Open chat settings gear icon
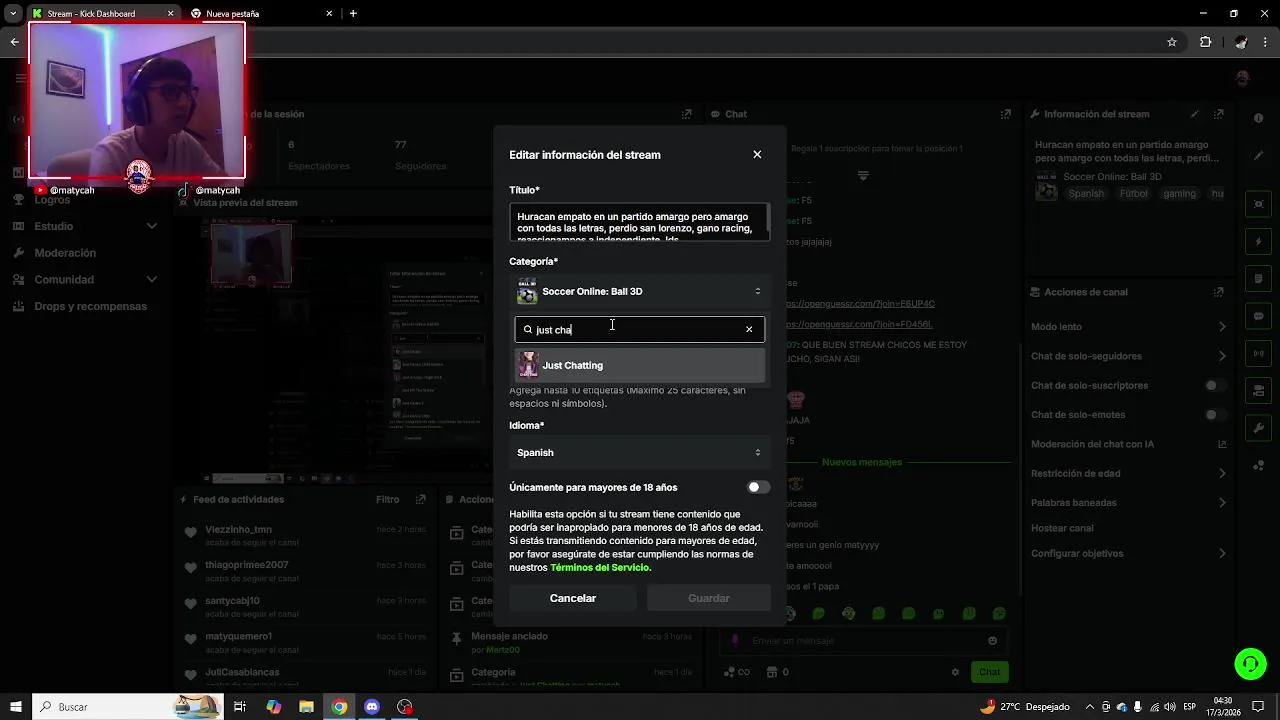 click(x=955, y=672)
